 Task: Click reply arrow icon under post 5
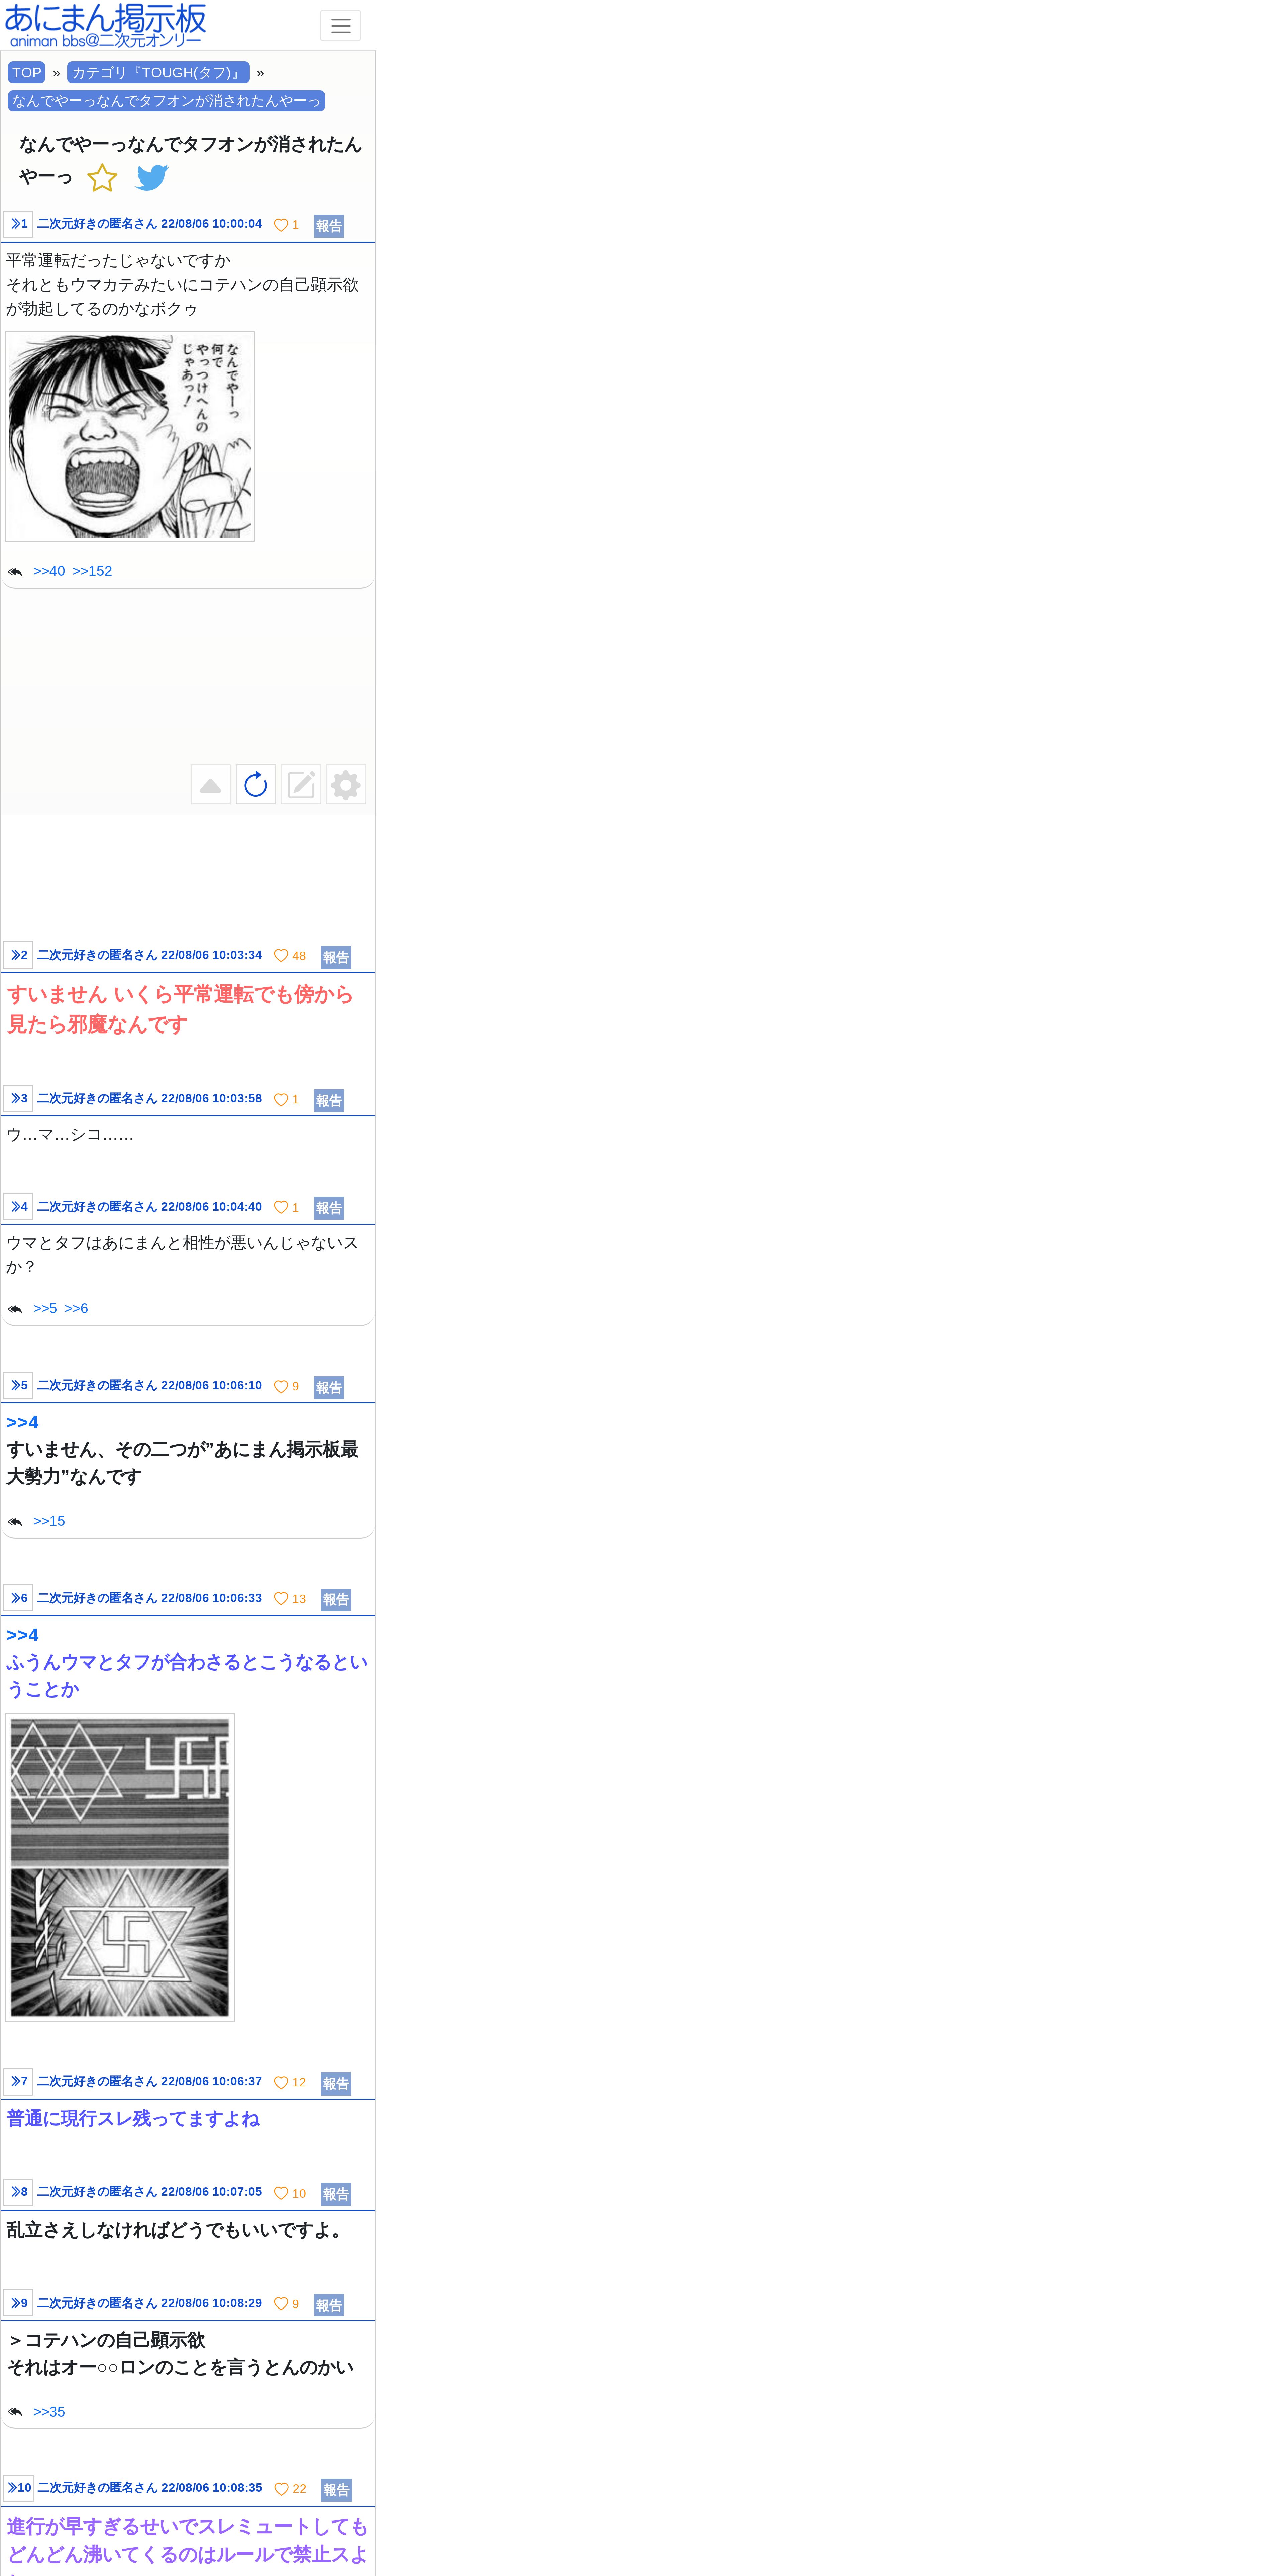[x=15, y=1522]
